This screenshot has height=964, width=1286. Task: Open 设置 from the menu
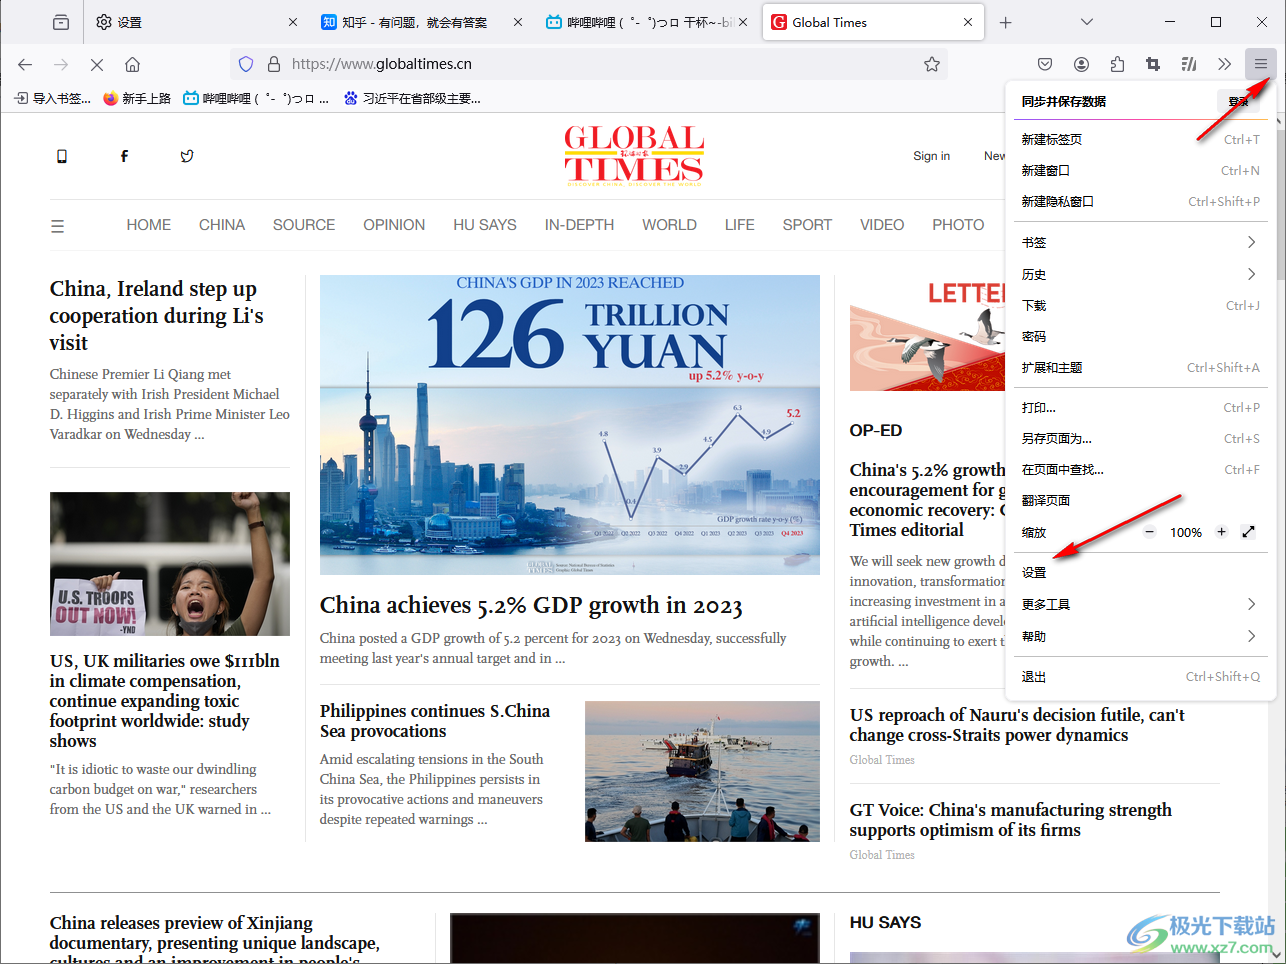tap(1139, 573)
